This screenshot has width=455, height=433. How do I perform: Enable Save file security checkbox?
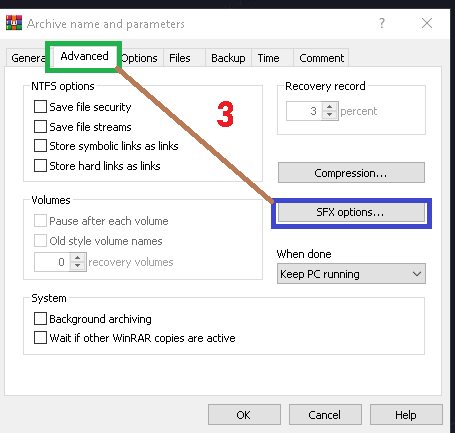pos(40,107)
